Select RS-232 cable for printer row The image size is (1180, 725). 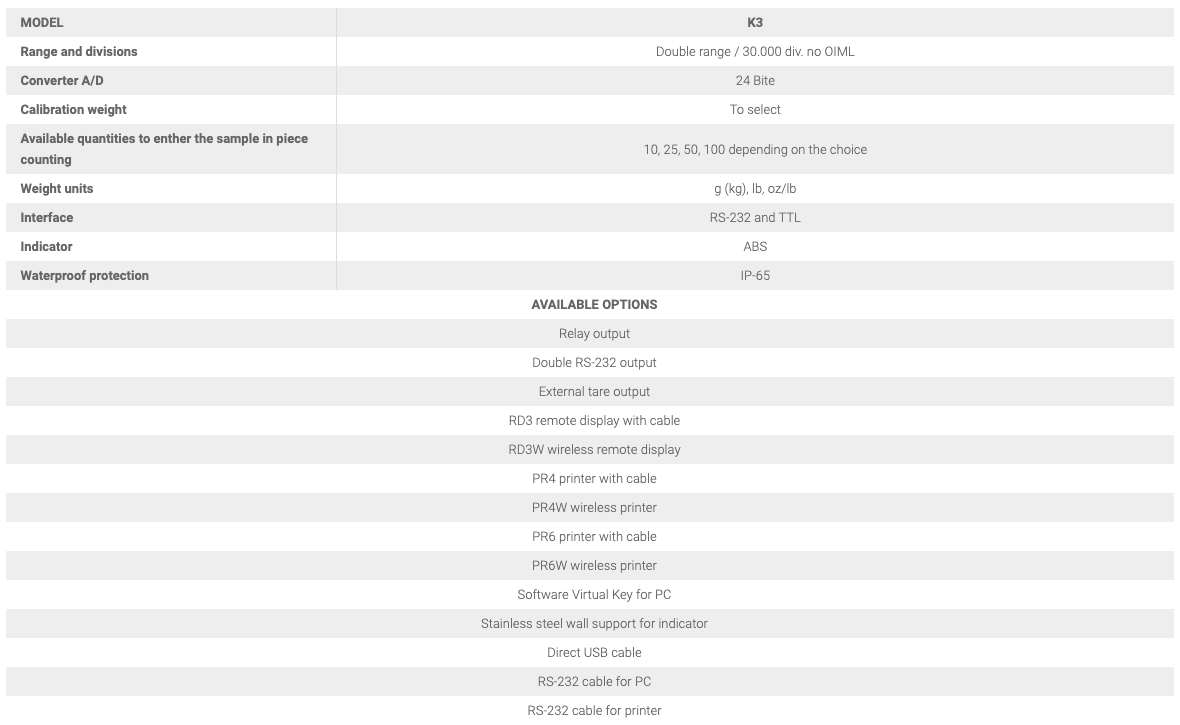coord(594,710)
